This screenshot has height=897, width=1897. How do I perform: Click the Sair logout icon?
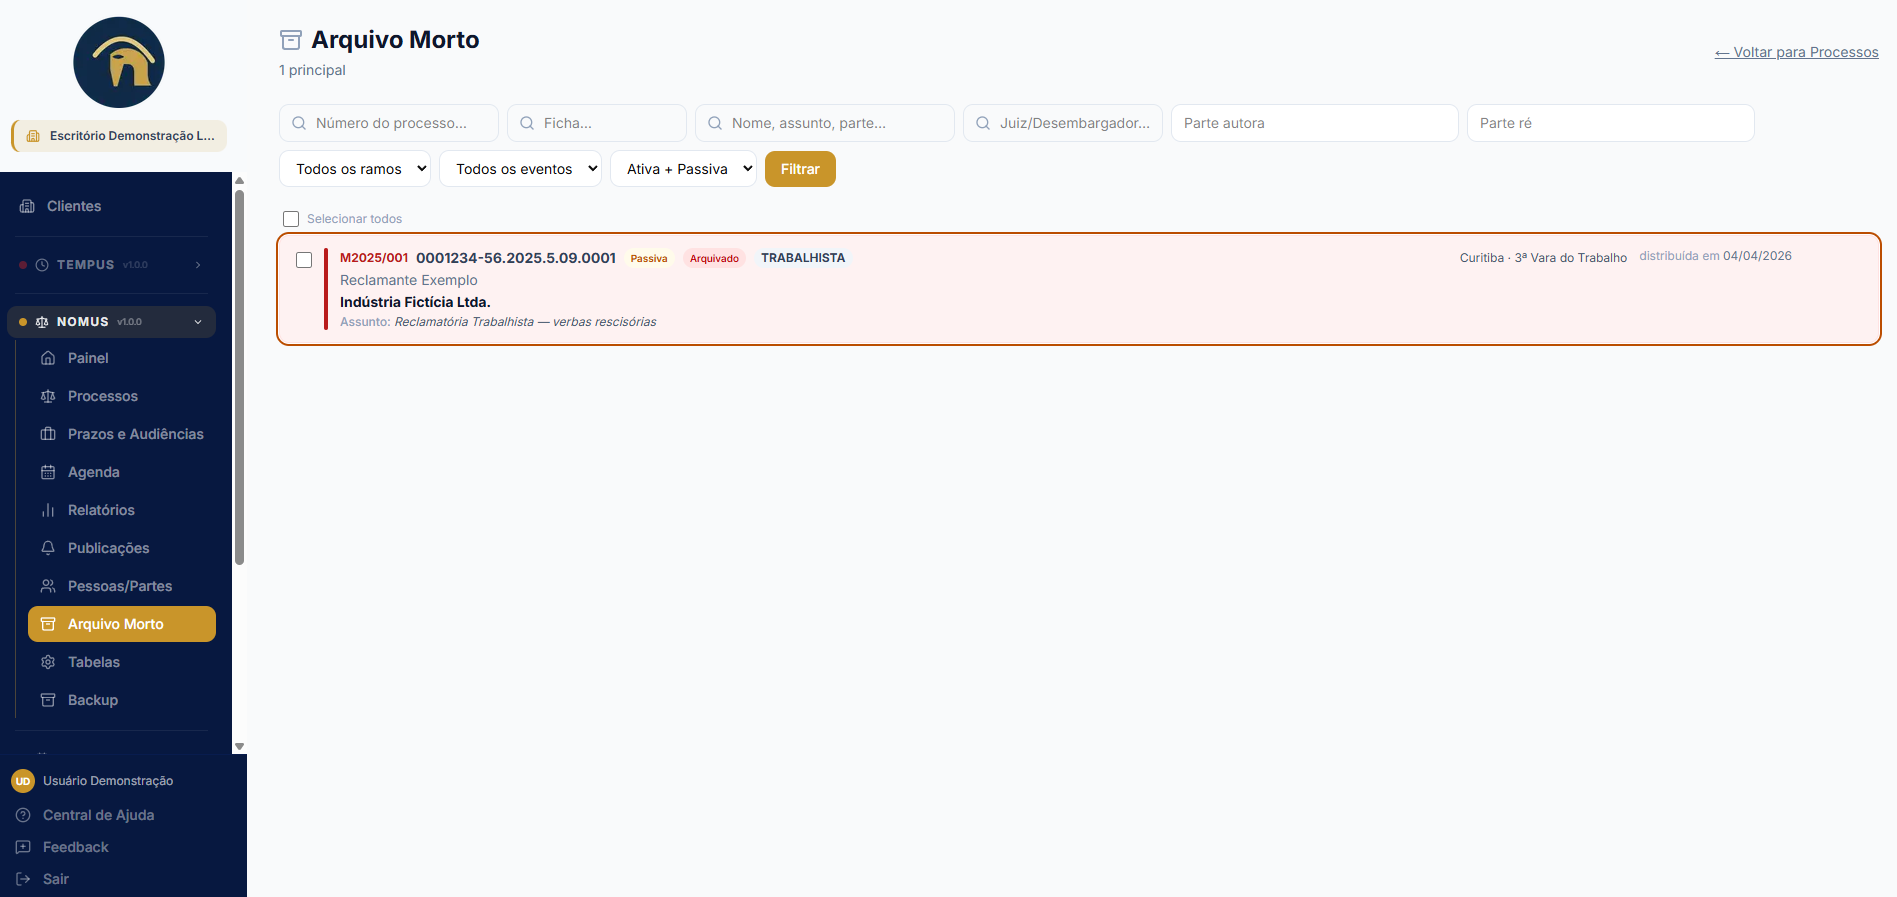pos(23,879)
